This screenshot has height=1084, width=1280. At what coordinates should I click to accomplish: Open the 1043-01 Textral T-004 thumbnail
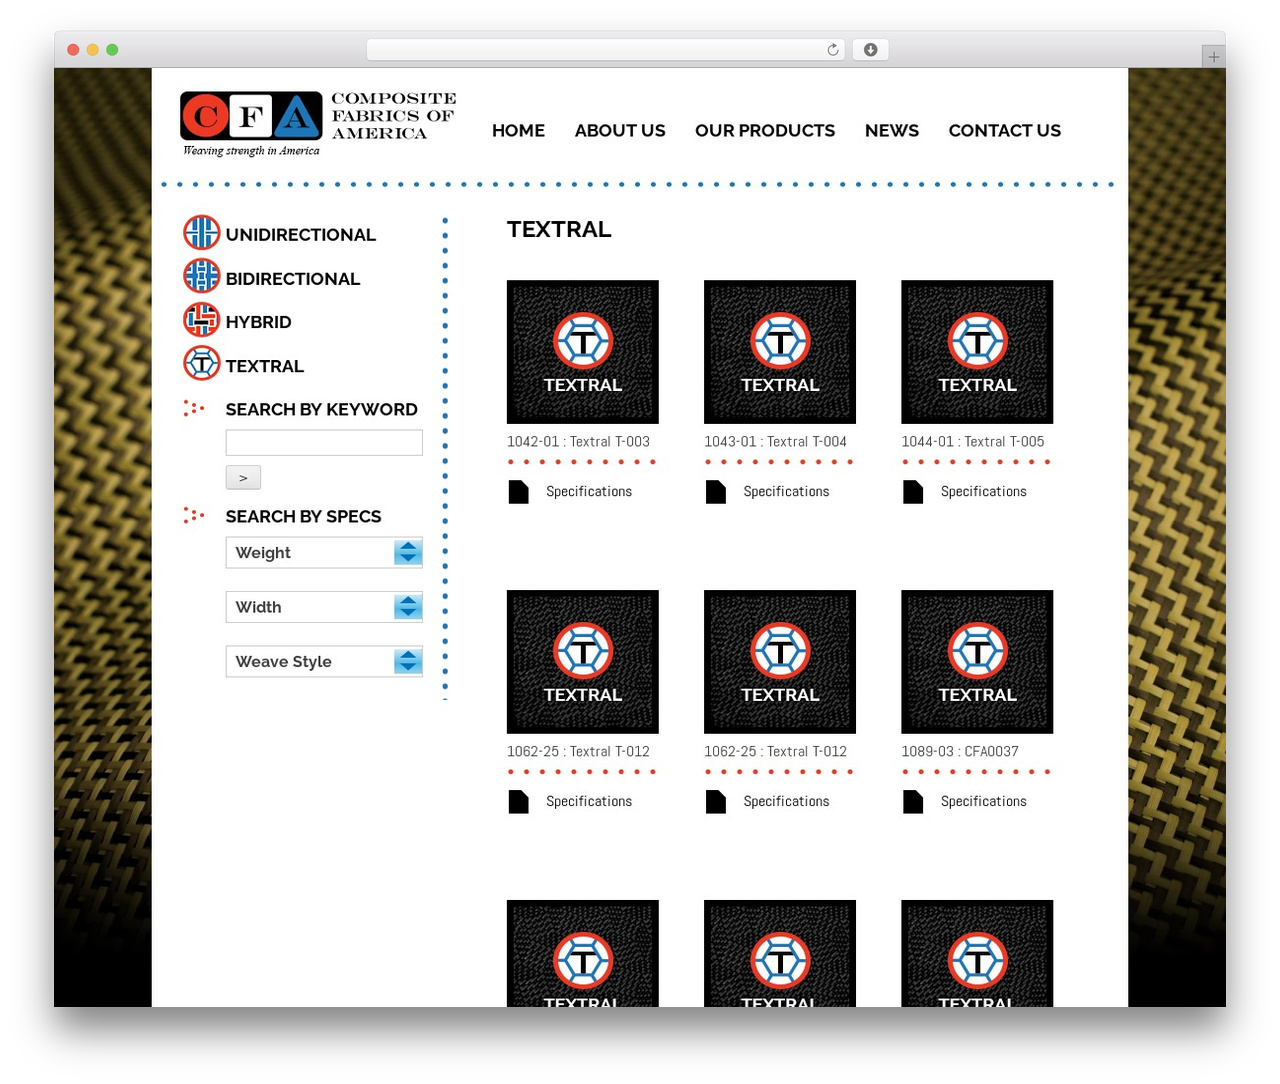pyautogui.click(x=780, y=352)
